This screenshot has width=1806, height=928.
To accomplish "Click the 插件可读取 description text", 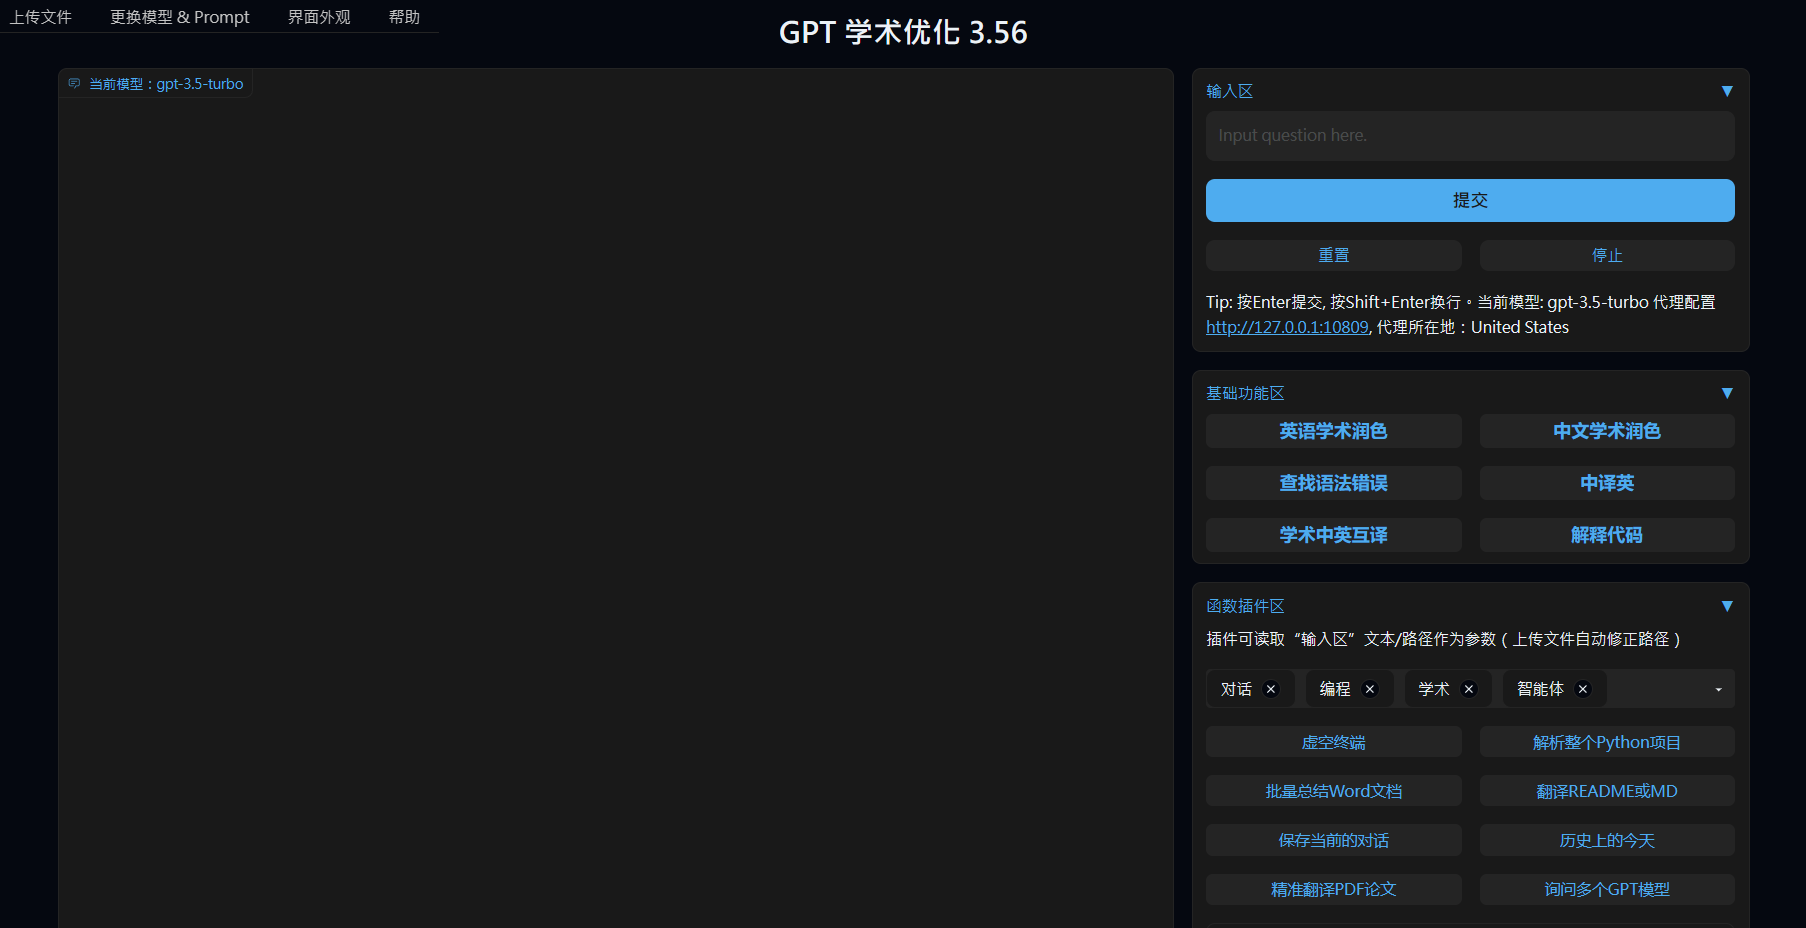I will [x=1443, y=639].
